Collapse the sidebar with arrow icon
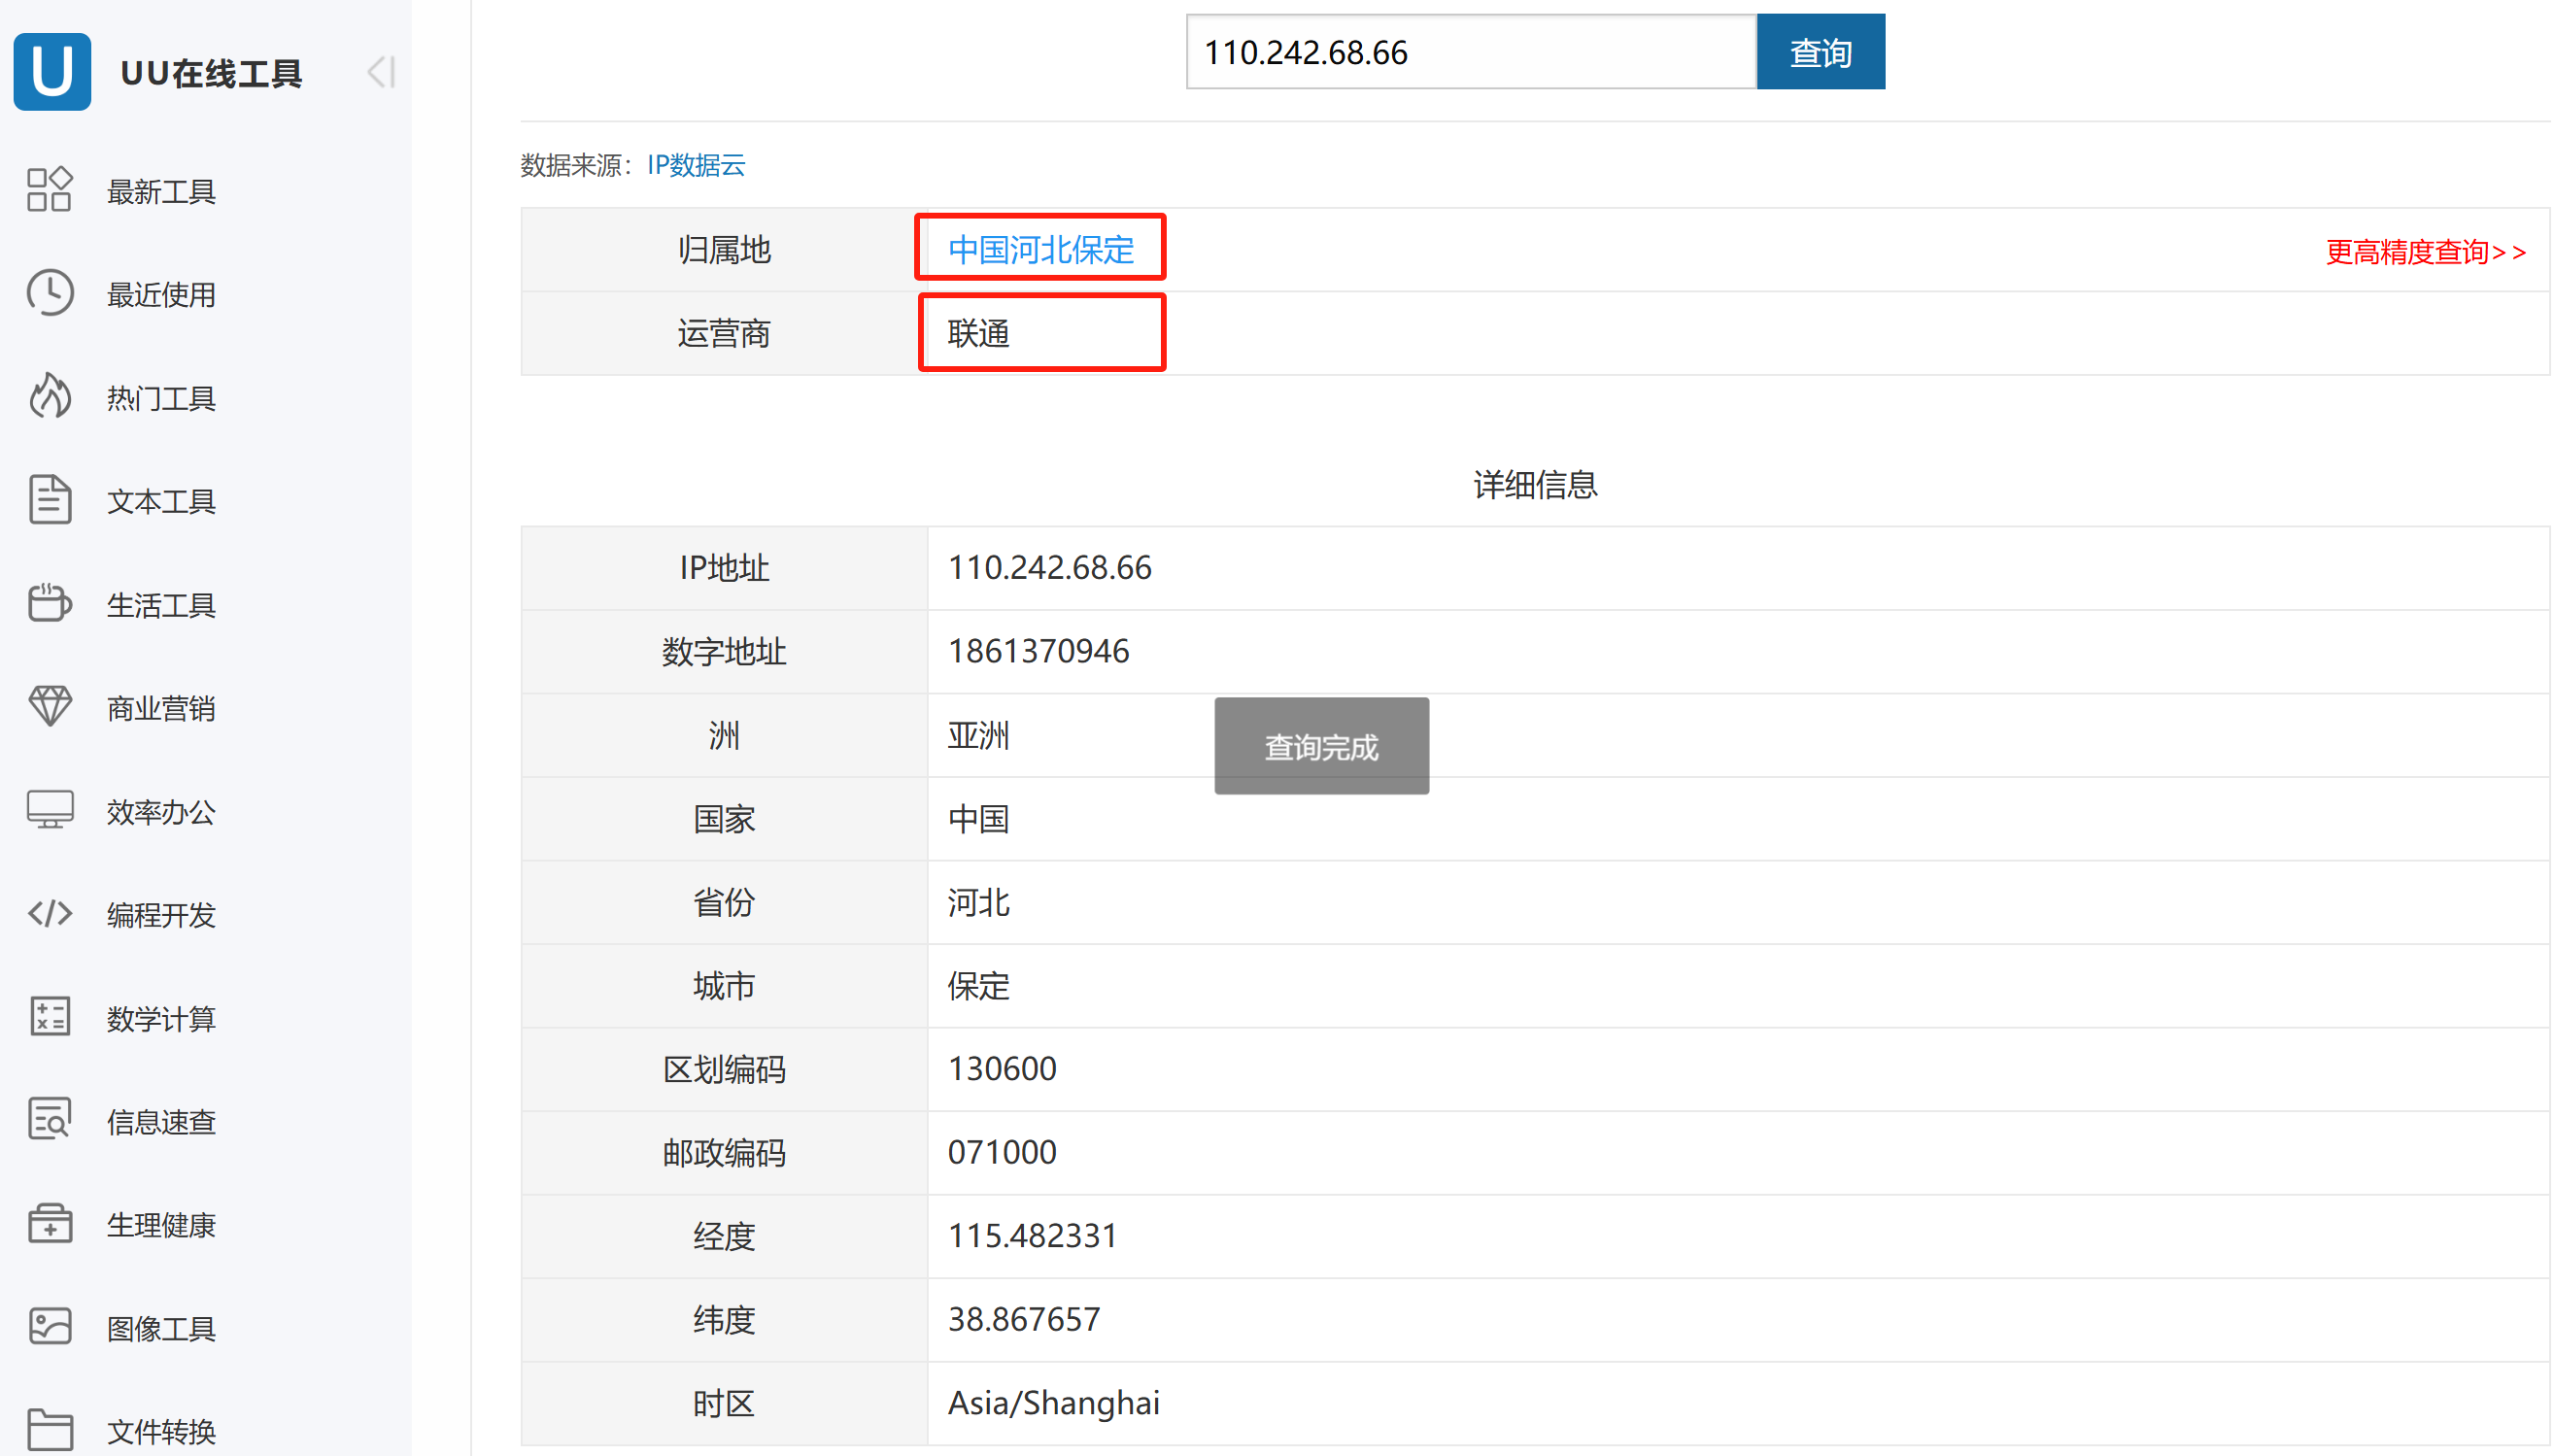 pyautogui.click(x=381, y=72)
